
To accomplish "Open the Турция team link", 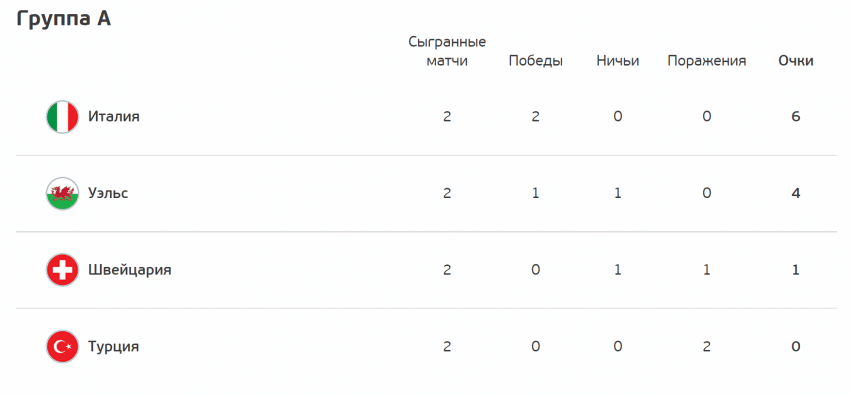I will pos(114,346).
